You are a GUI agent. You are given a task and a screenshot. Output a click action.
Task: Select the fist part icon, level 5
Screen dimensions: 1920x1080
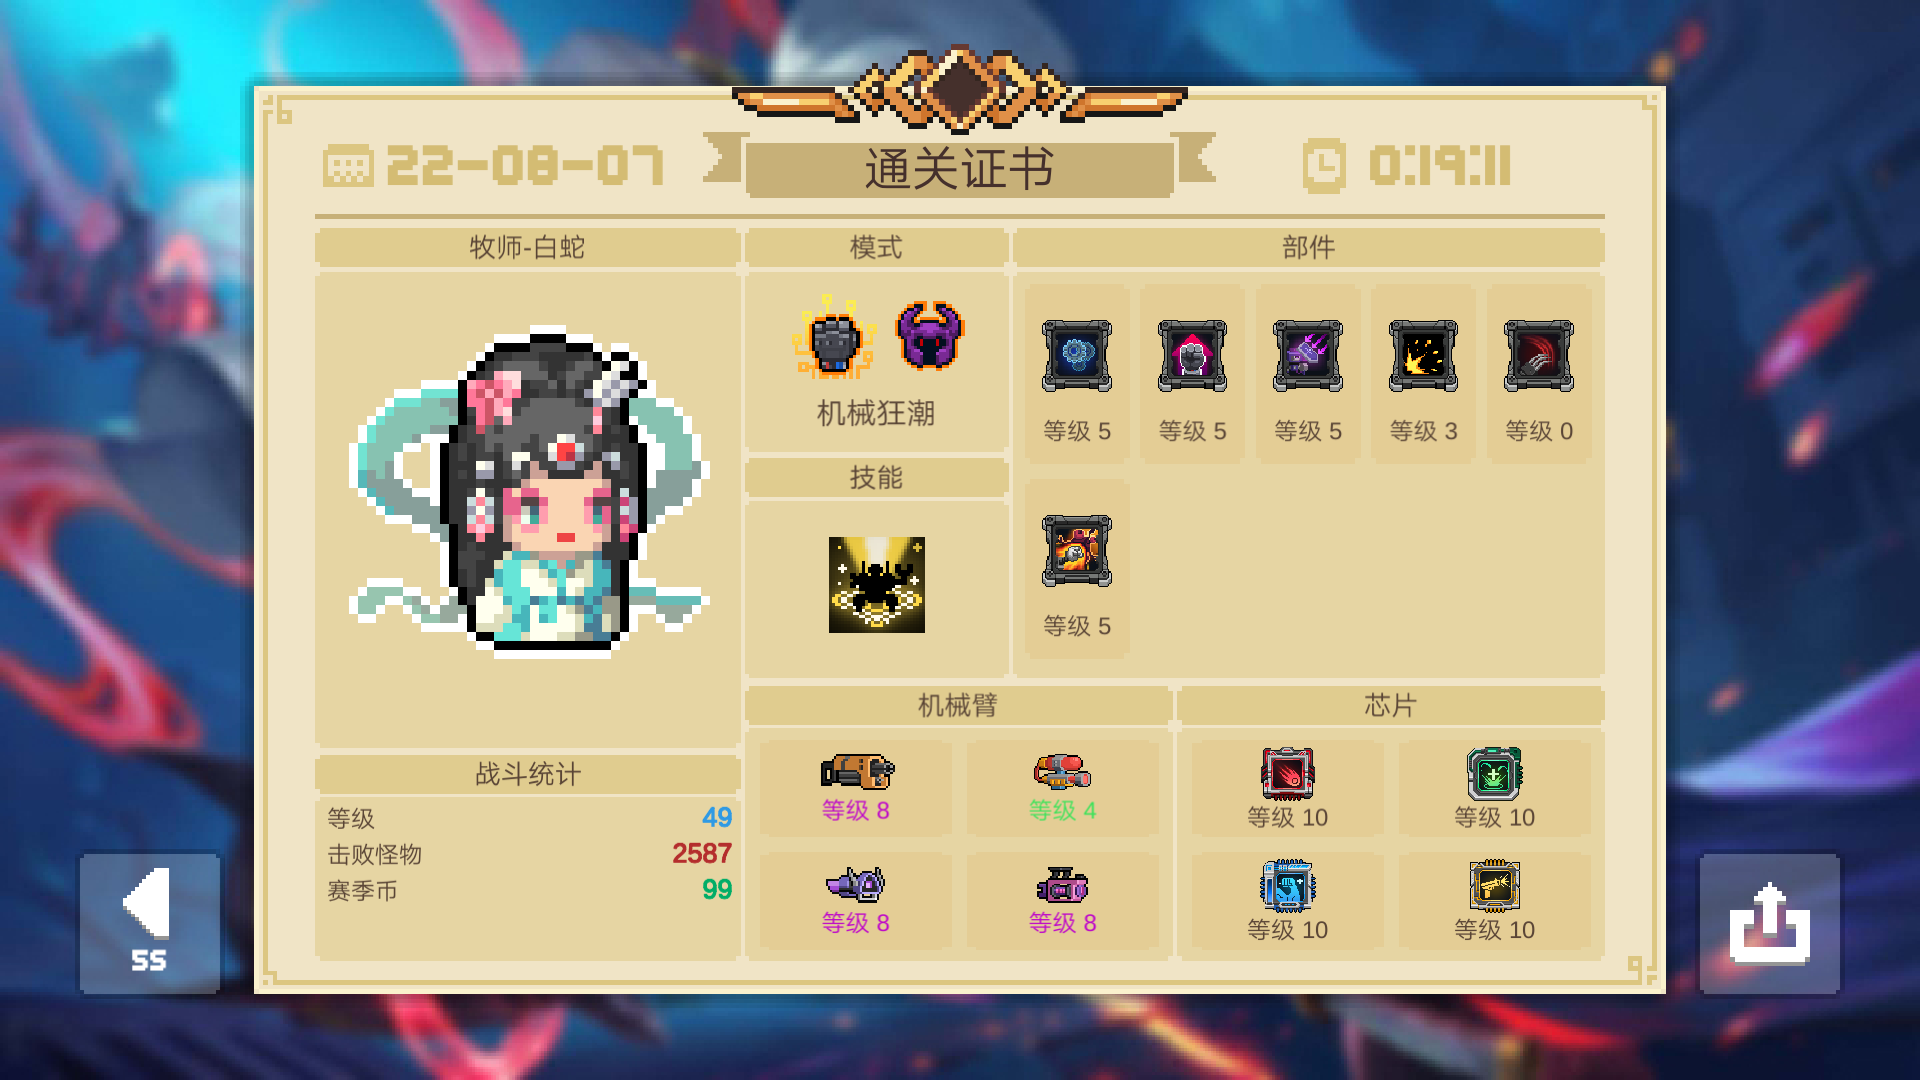point(1192,356)
